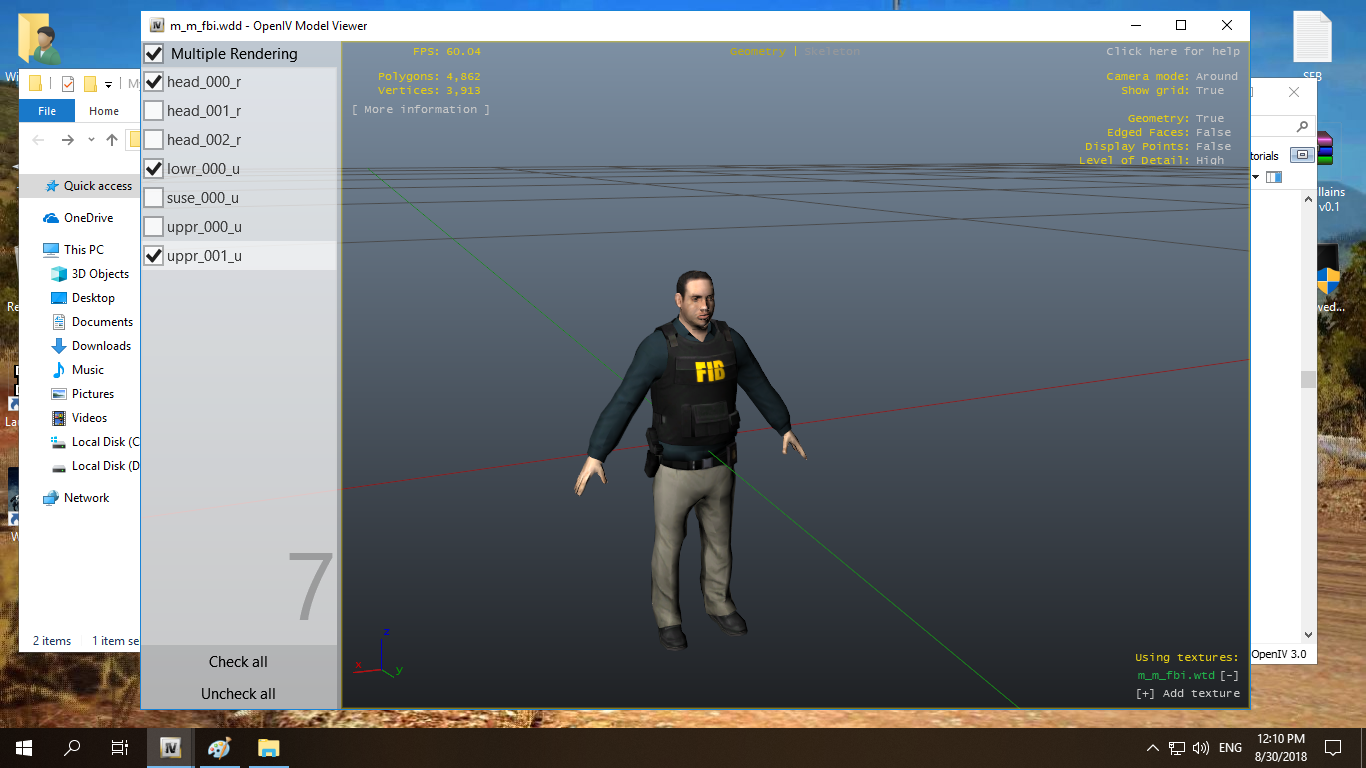Click the Uncheck all button
This screenshot has height=768, width=1366.
238,694
